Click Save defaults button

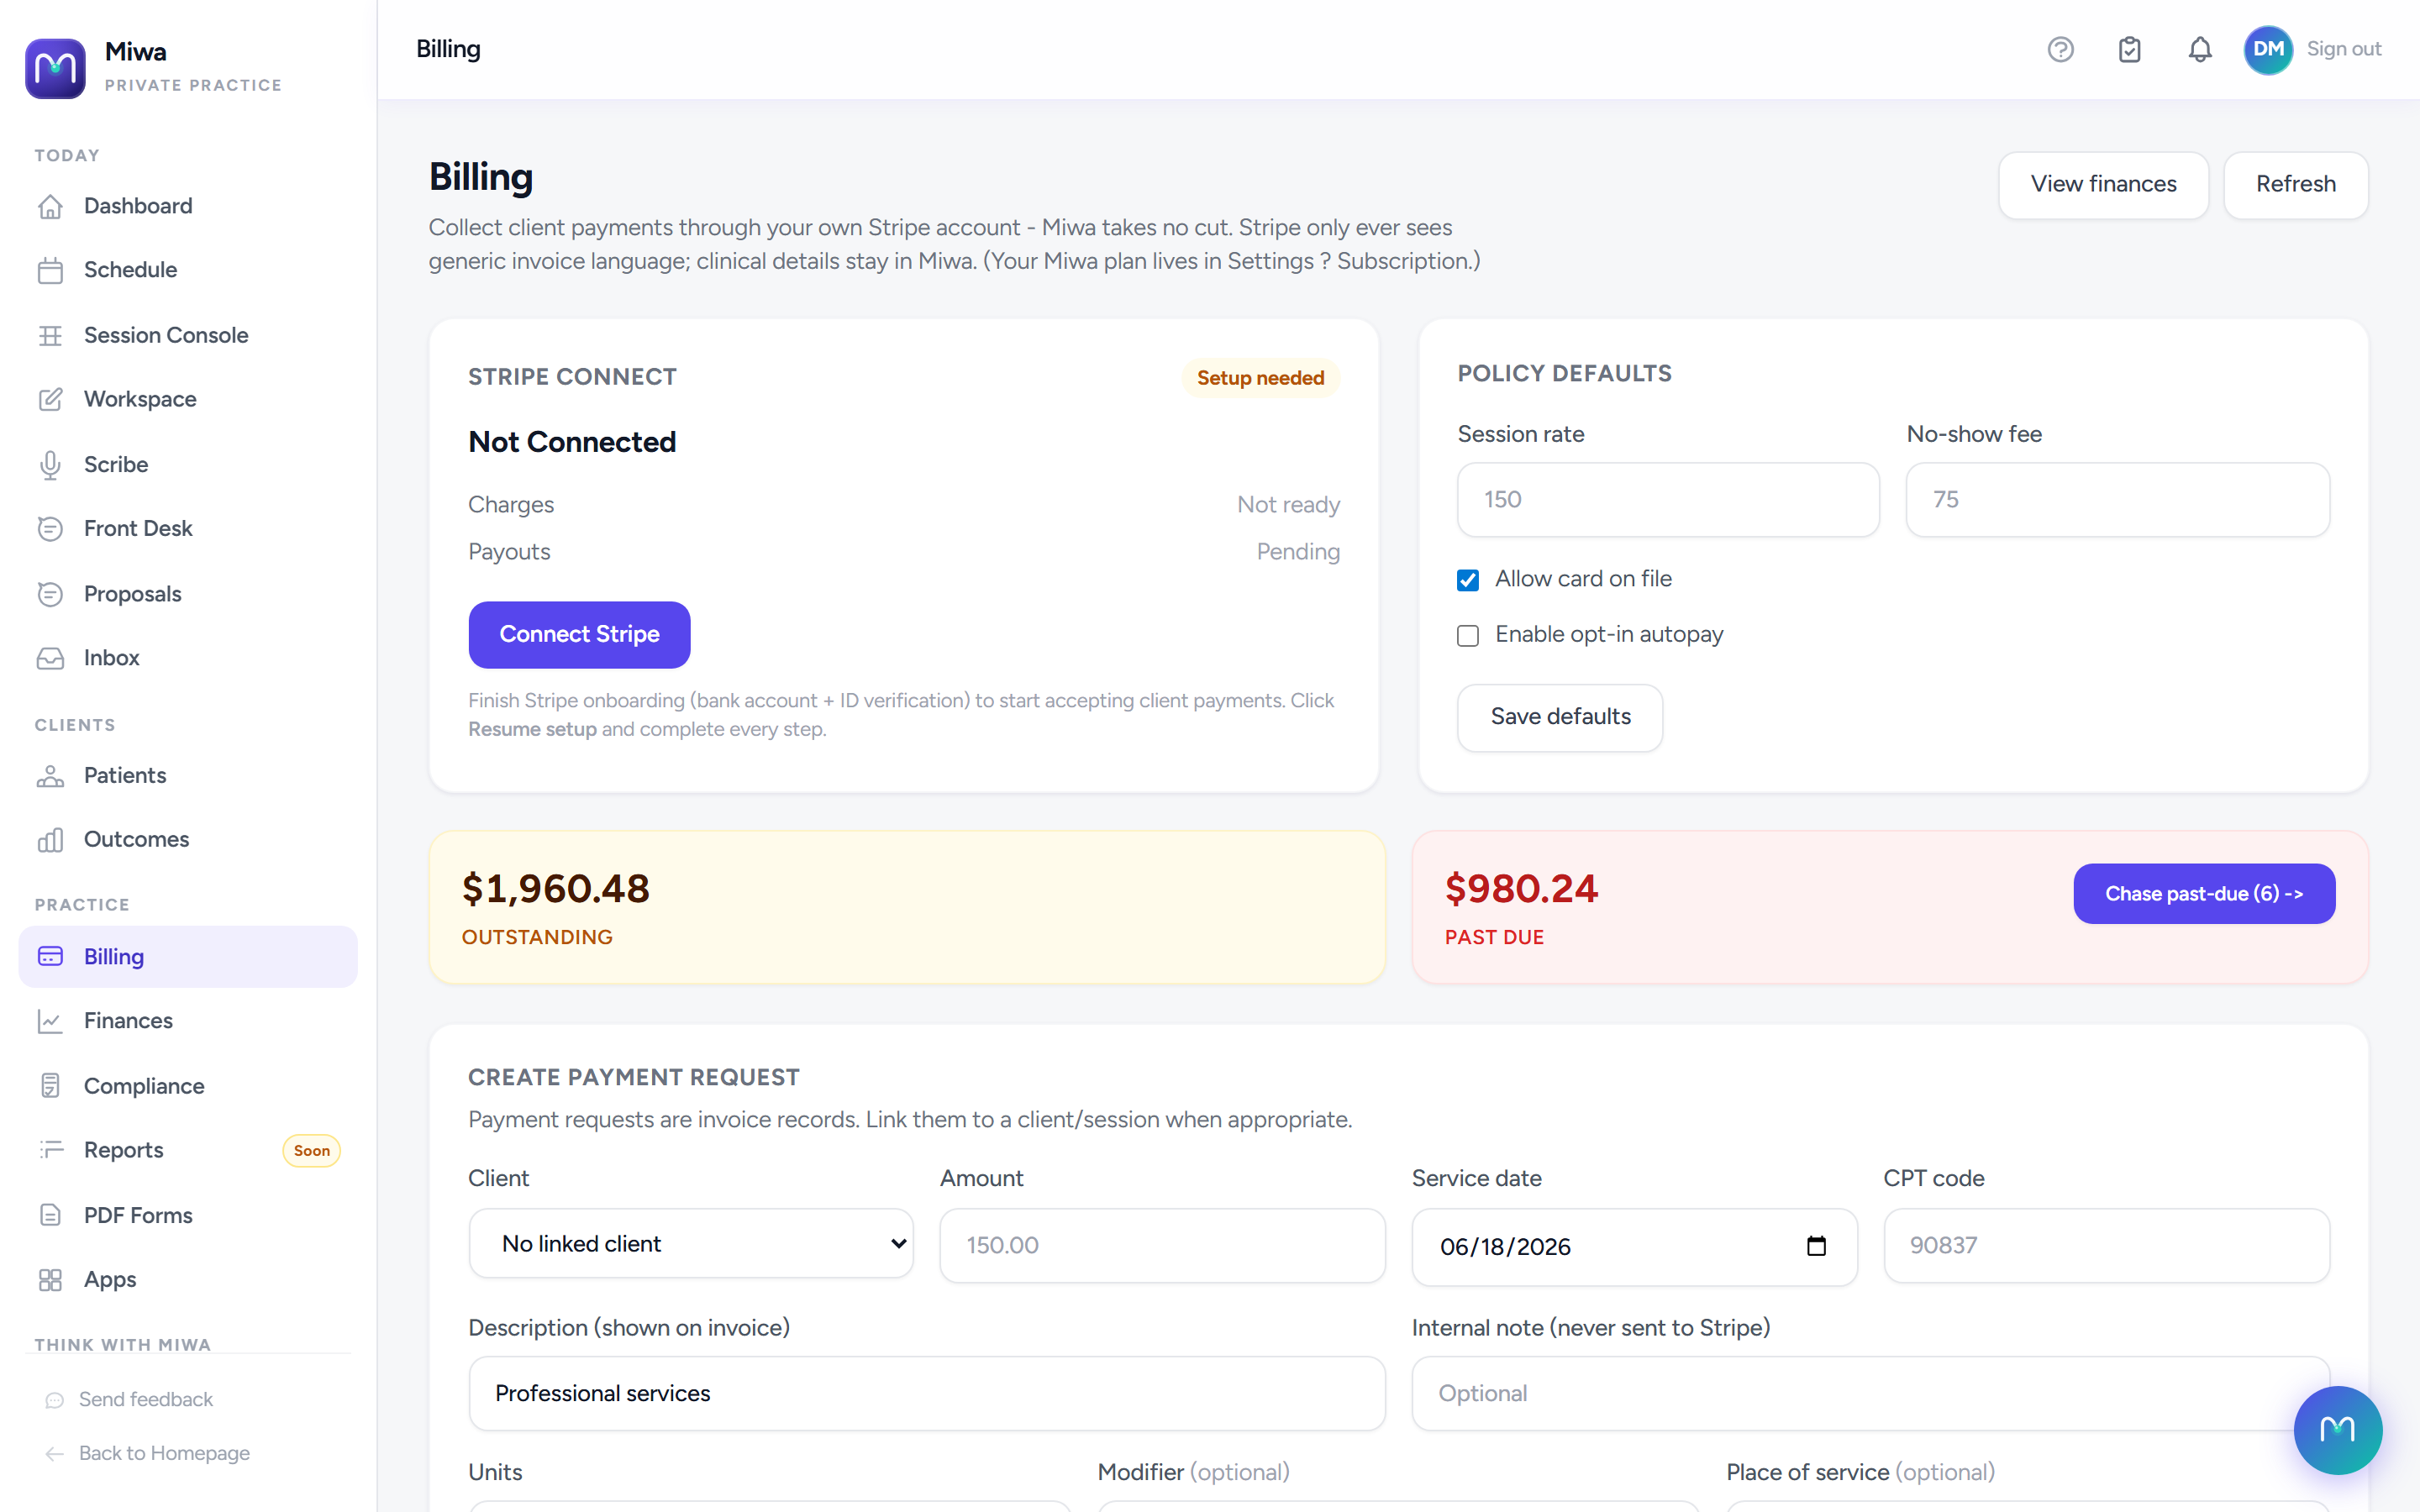coord(1559,717)
